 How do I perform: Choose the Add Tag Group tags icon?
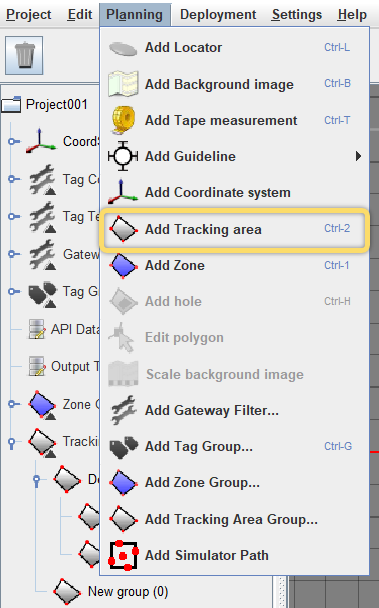tap(124, 447)
